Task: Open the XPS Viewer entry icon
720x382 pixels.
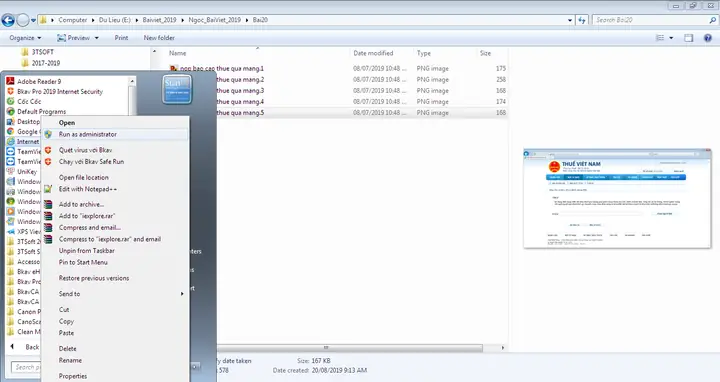Action: [x=11, y=231]
